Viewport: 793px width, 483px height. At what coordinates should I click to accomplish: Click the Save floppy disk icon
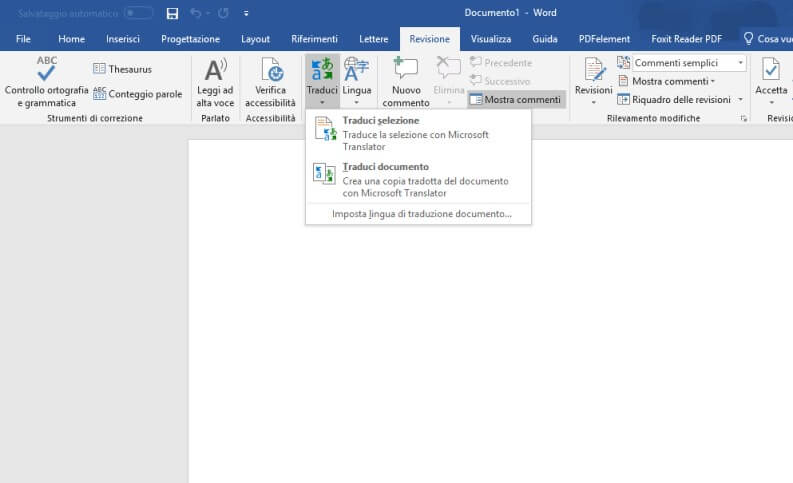coord(172,13)
